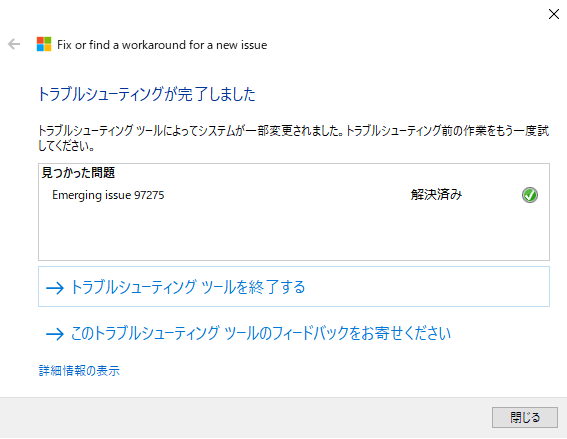Open the 詳細情報の表示 link
This screenshot has width=567, height=439.
pyautogui.click(x=79, y=371)
